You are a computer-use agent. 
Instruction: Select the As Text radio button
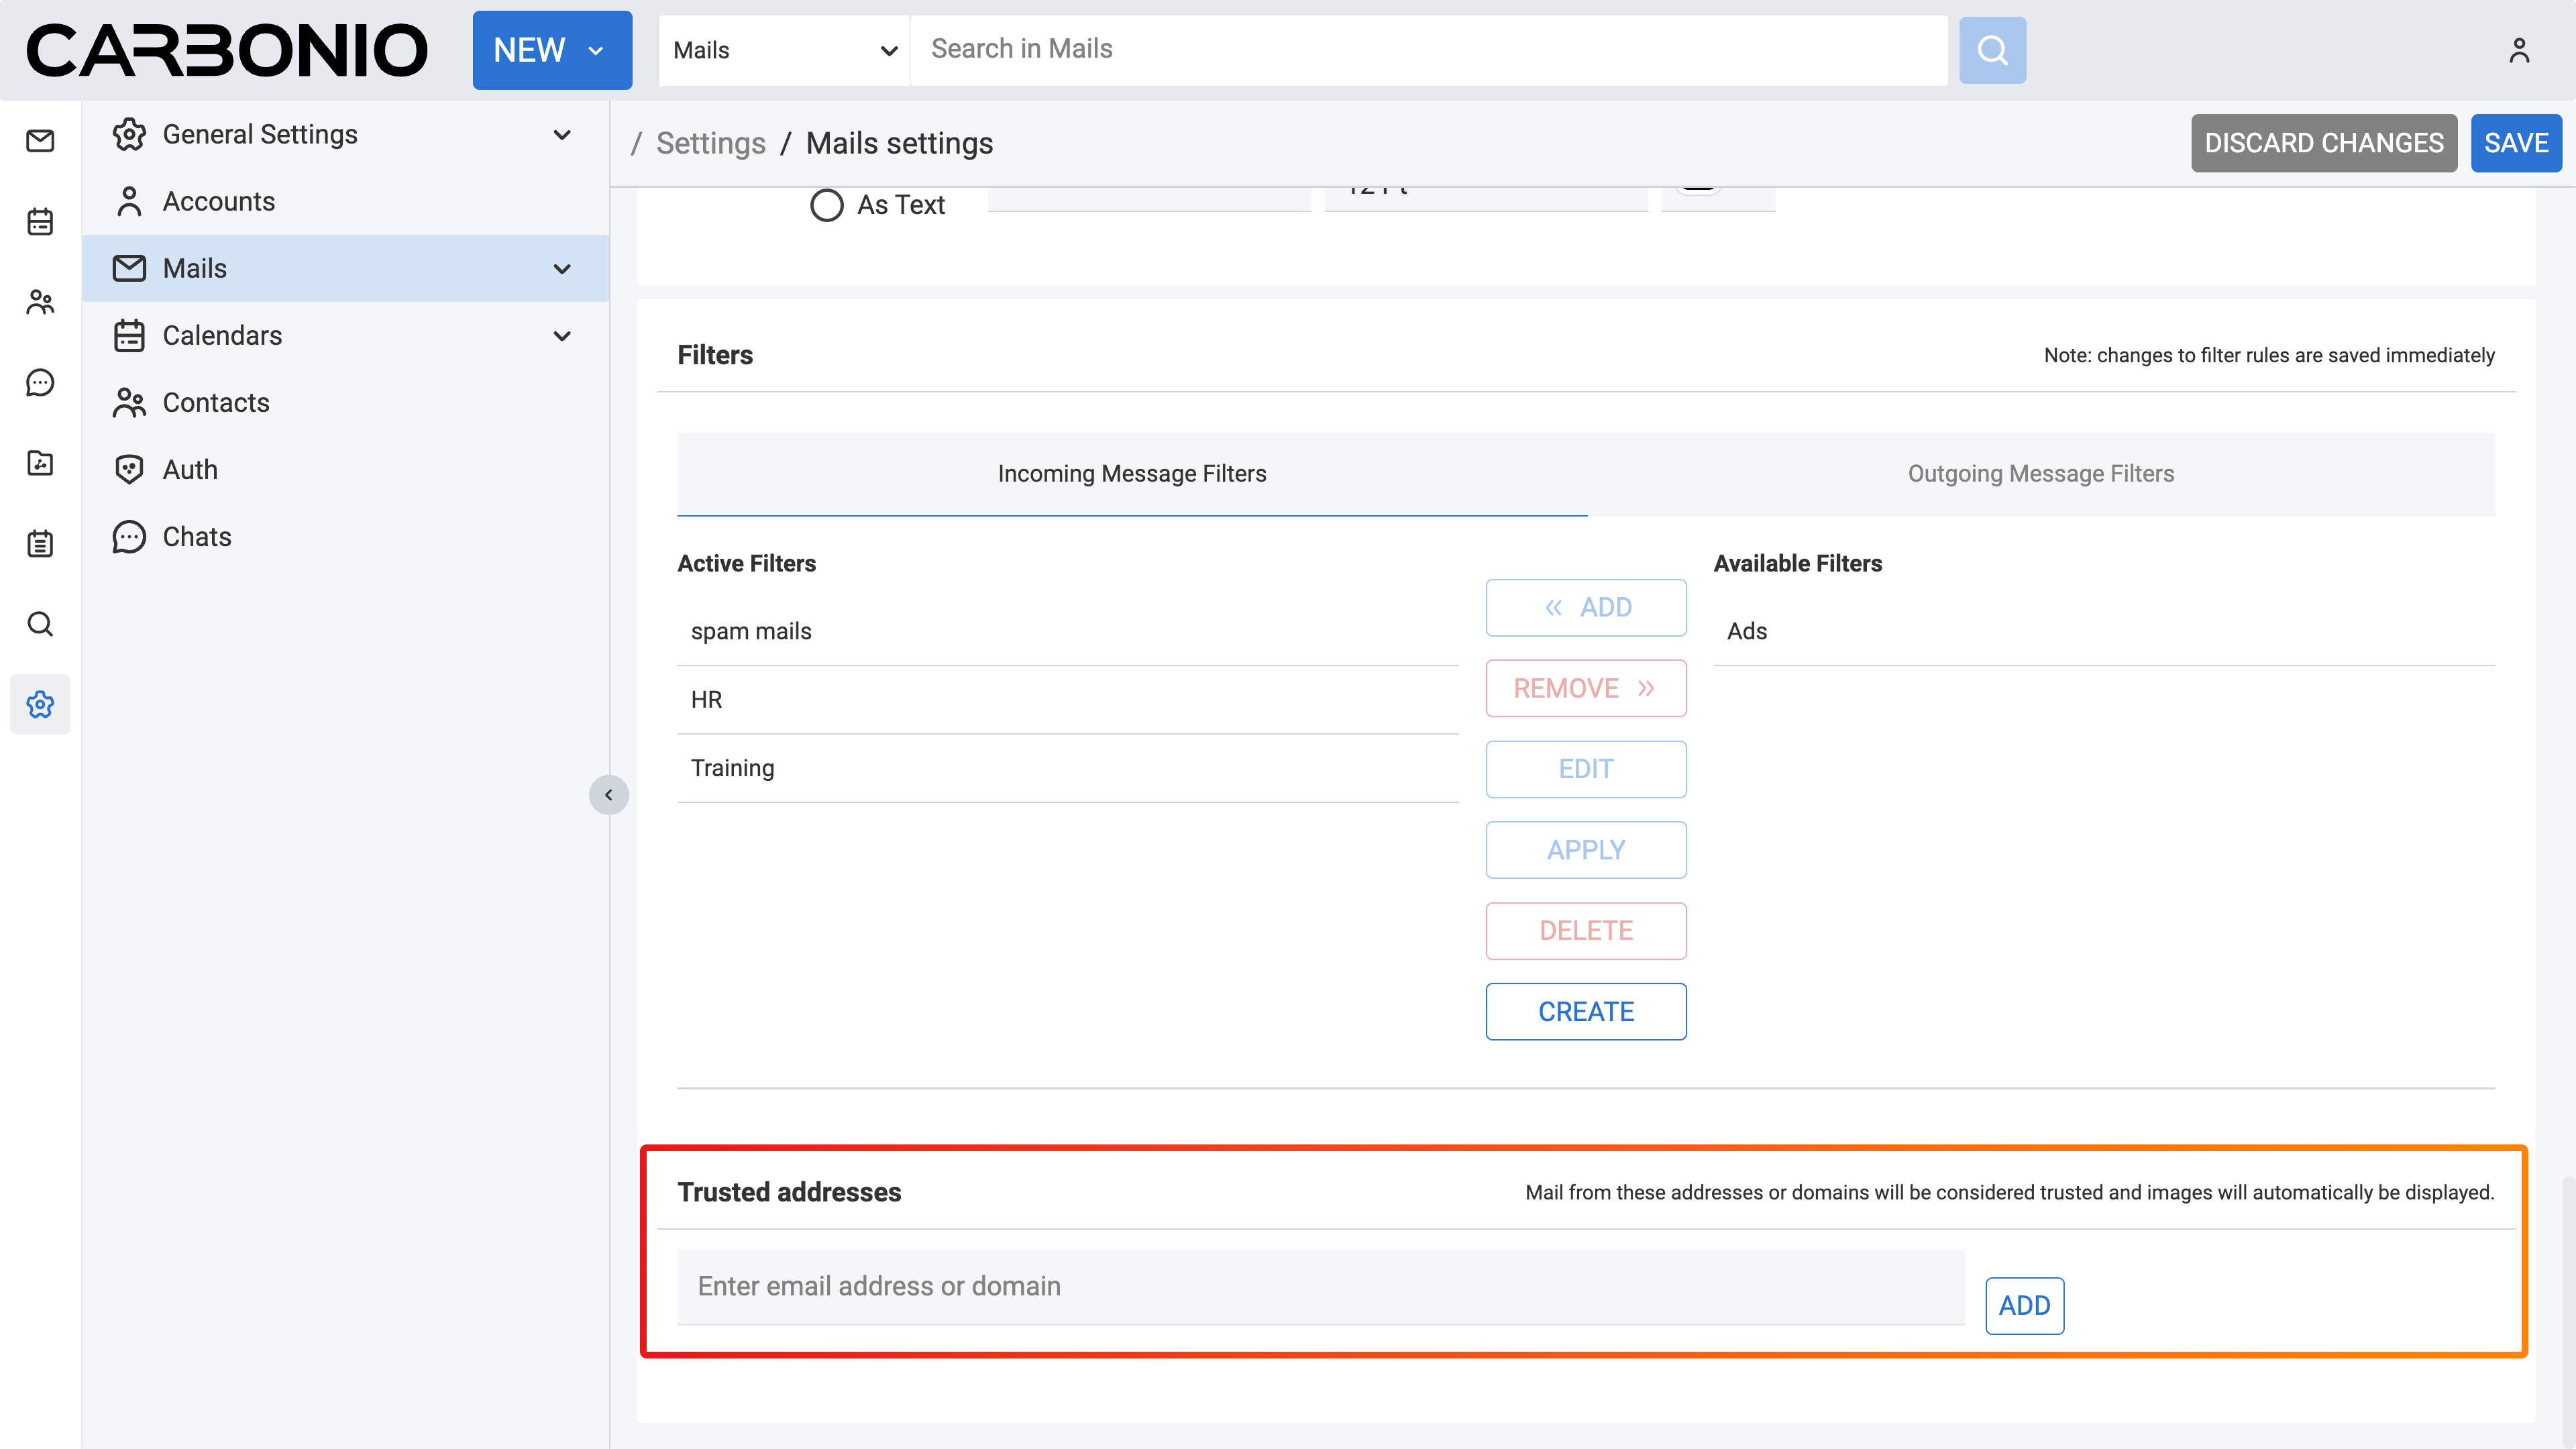coord(826,205)
